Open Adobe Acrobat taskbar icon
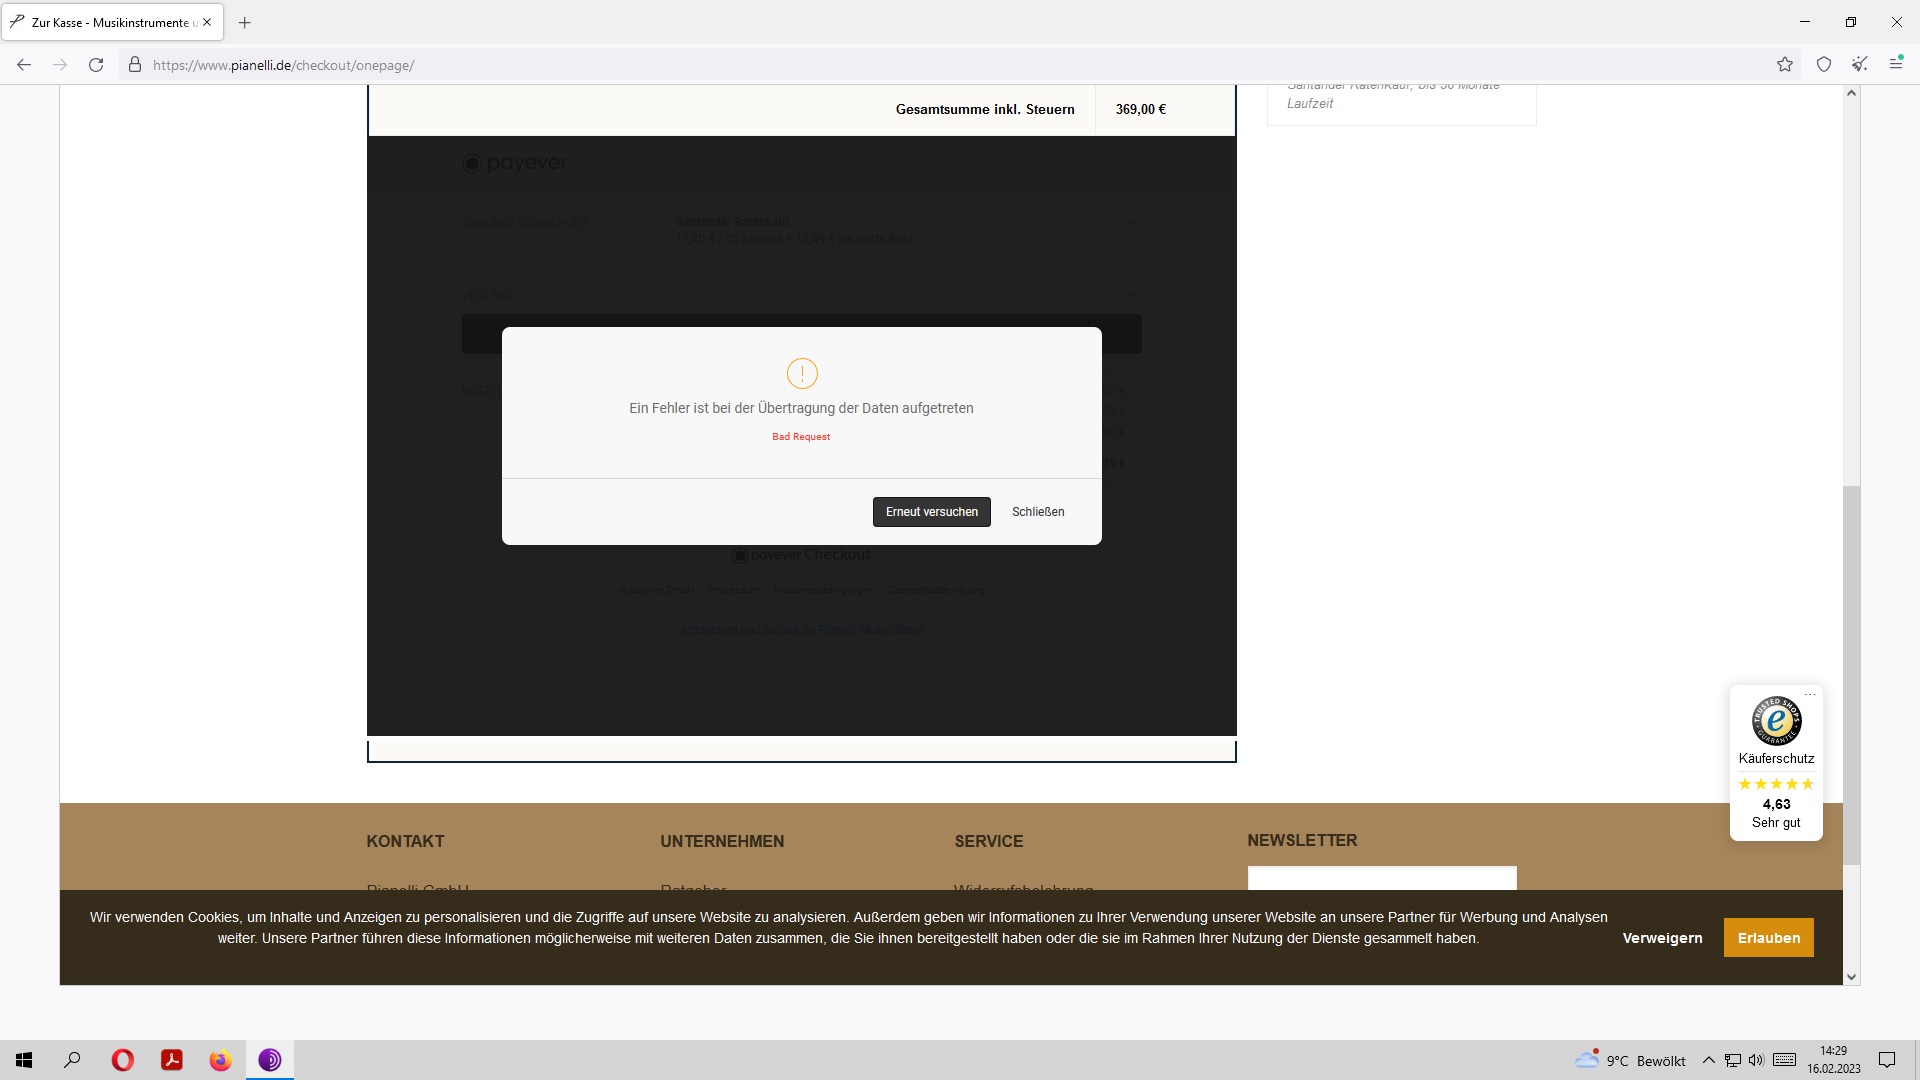1920x1080 pixels. coord(171,1060)
